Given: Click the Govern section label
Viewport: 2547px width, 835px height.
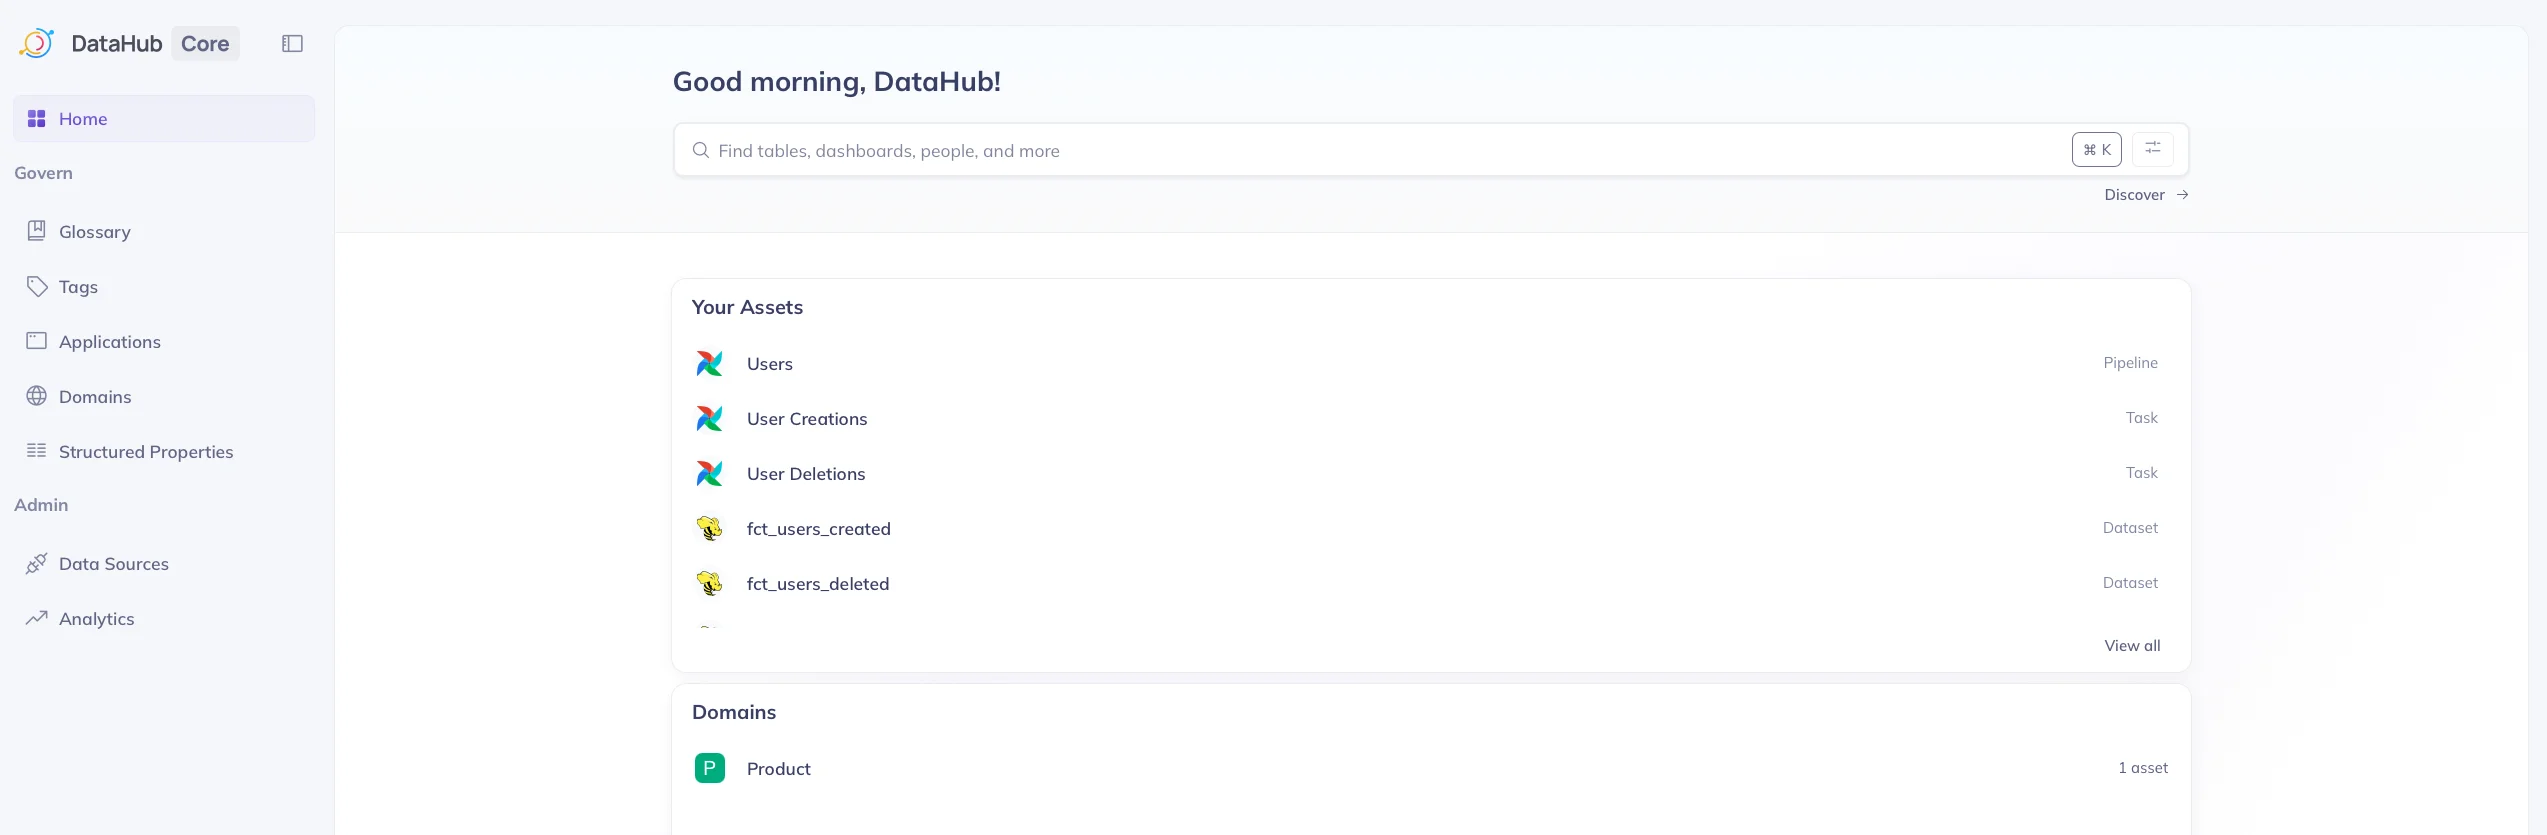Looking at the screenshot, I should (43, 173).
